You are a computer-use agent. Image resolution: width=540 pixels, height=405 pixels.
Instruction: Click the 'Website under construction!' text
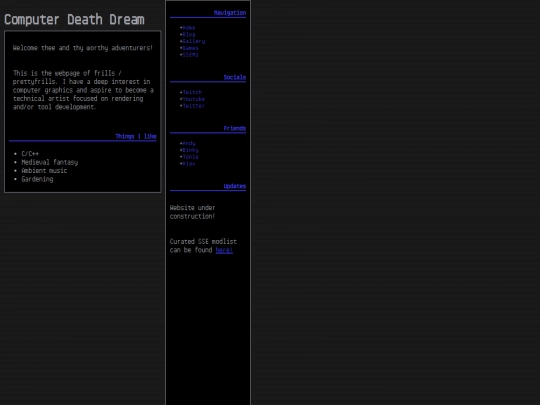point(192,212)
